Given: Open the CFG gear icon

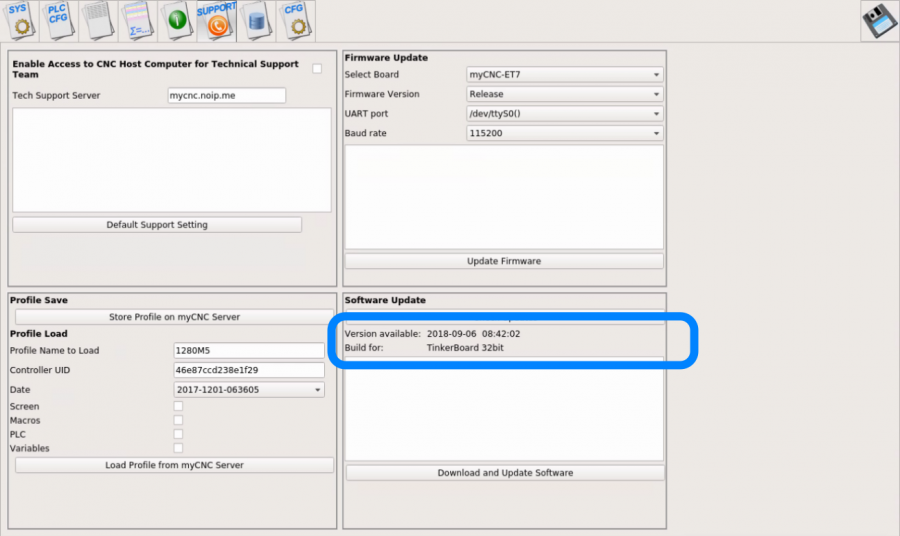Looking at the screenshot, I should pos(295,20).
